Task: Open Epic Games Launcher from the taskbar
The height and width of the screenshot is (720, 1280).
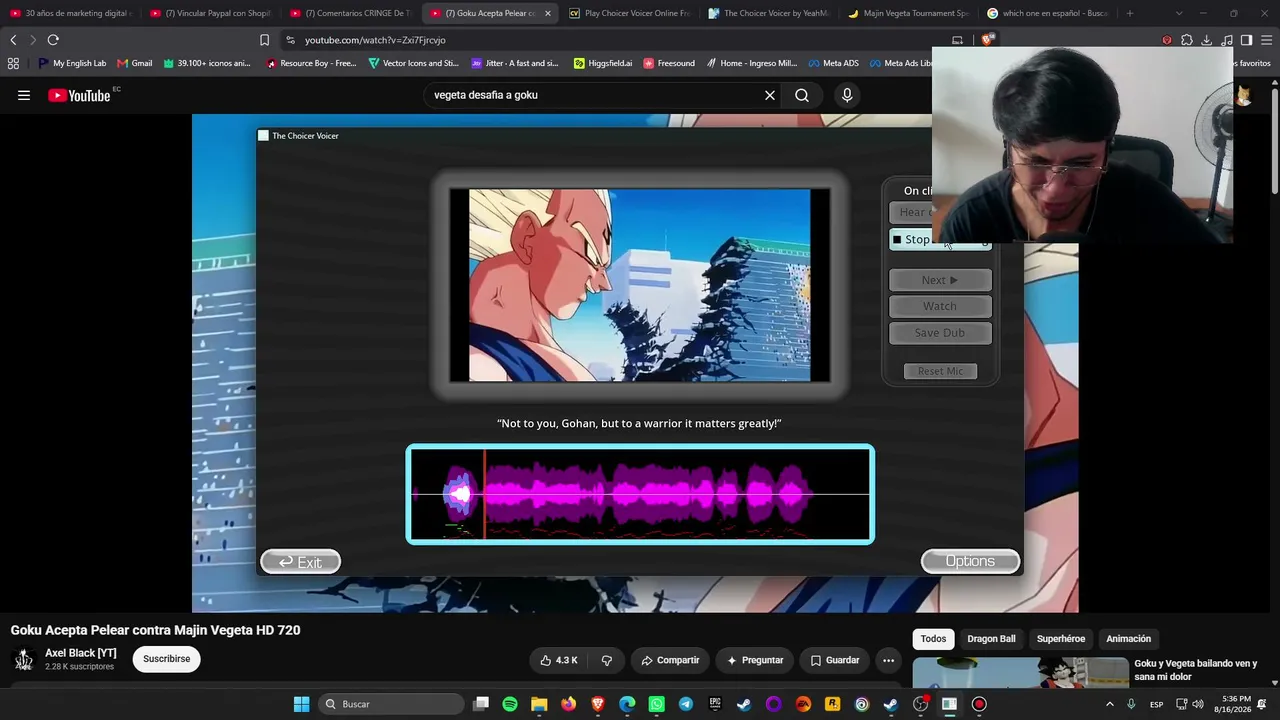Action: [x=715, y=704]
